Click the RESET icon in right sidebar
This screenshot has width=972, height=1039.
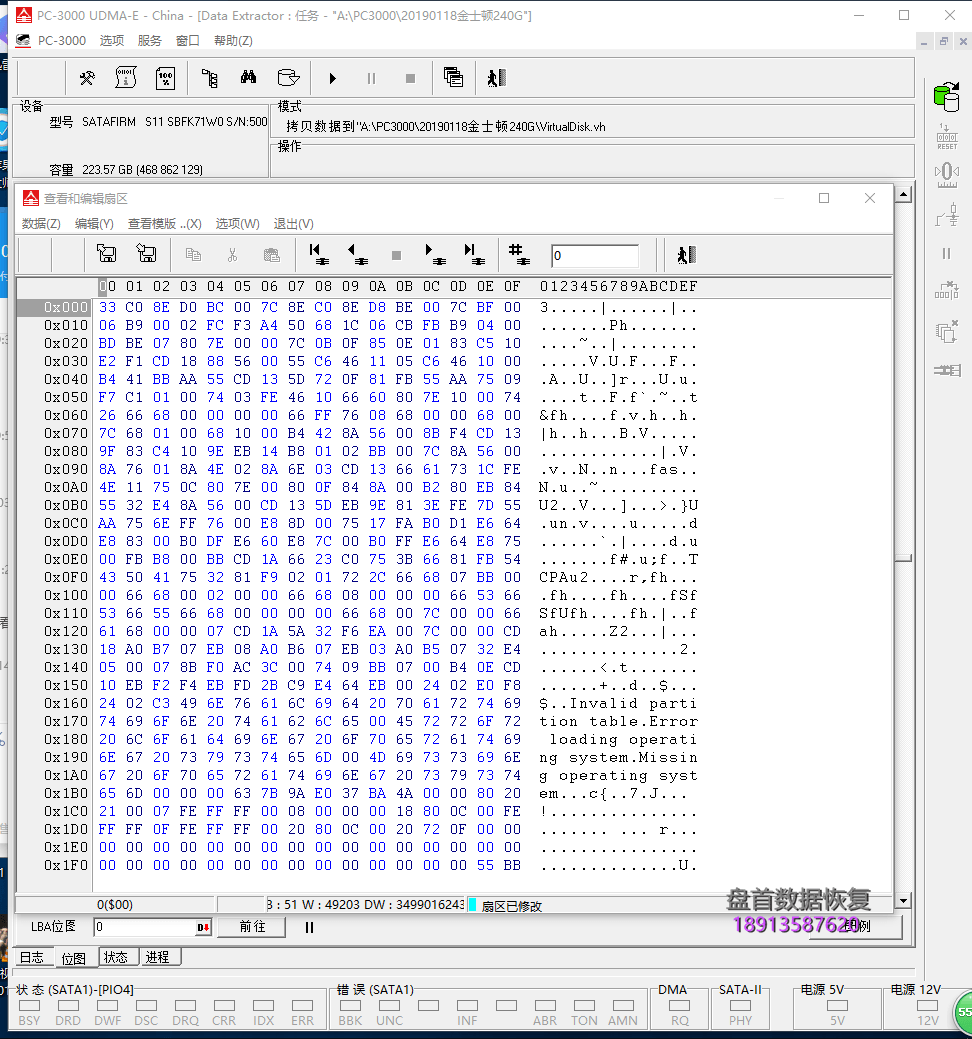[x=947, y=137]
